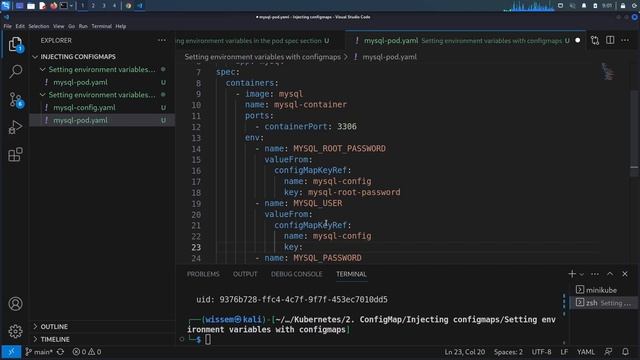The image size is (640, 360).
Task: Click in the terminal prompt input
Action: (208, 339)
